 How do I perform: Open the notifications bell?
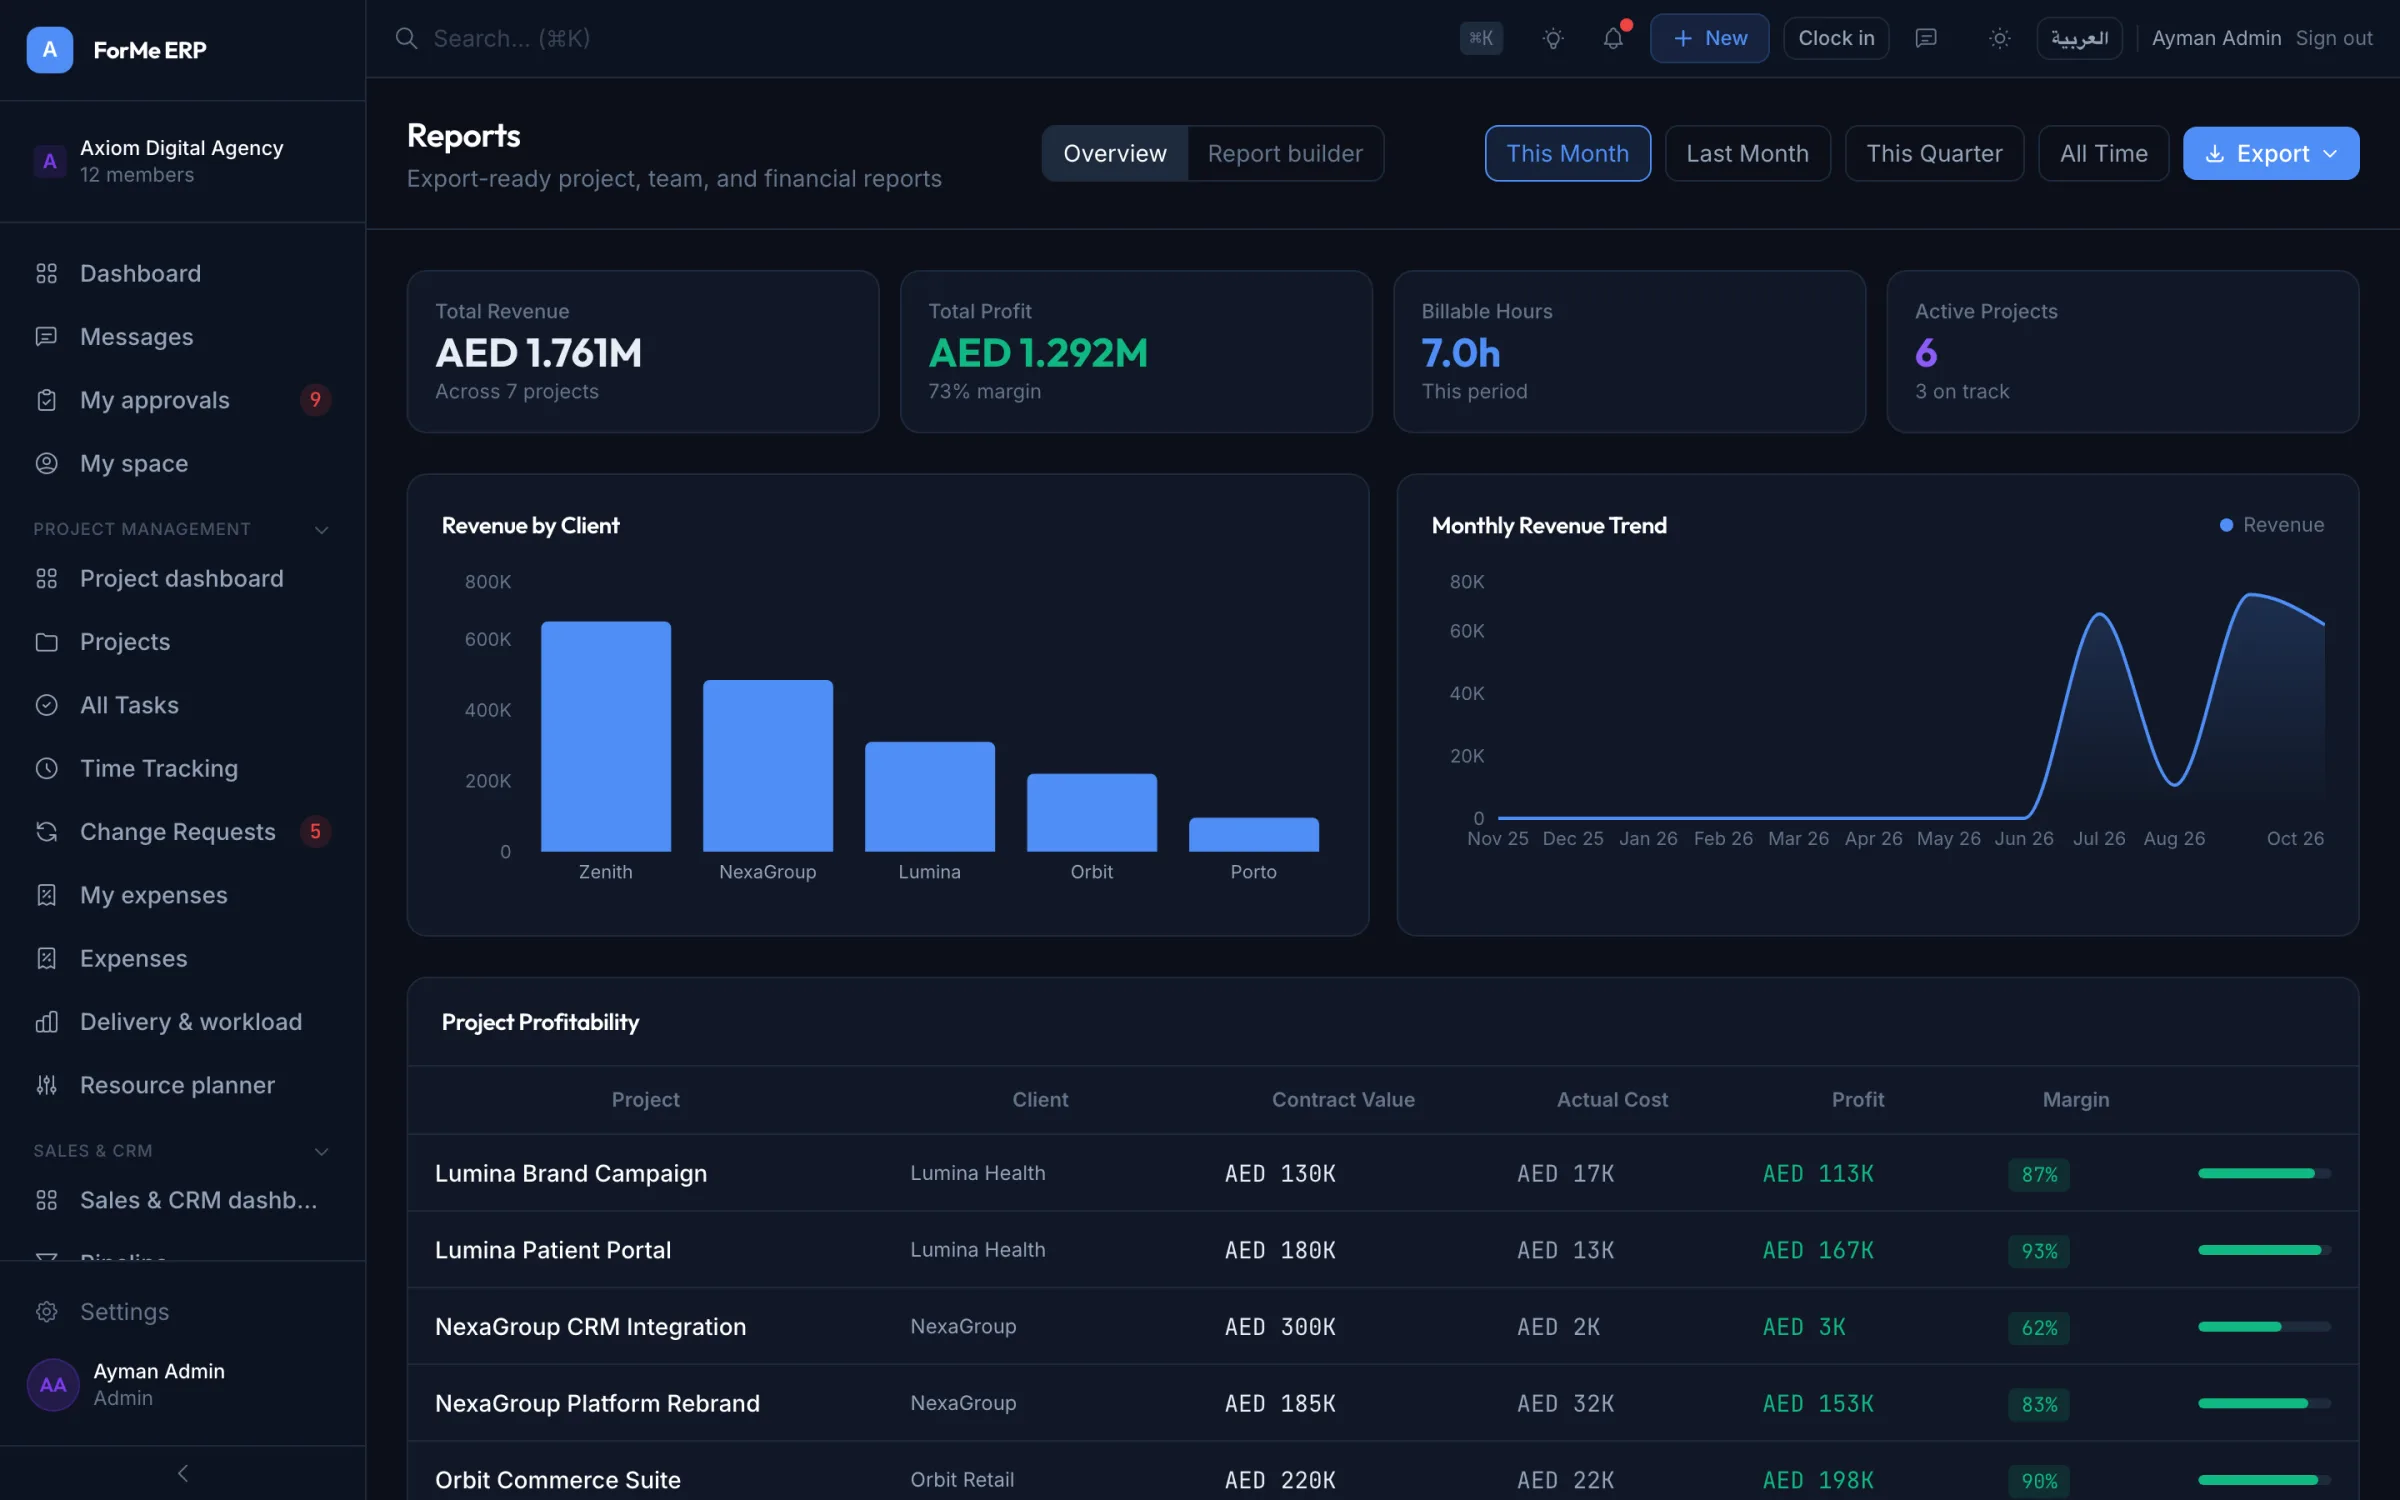[1613, 38]
